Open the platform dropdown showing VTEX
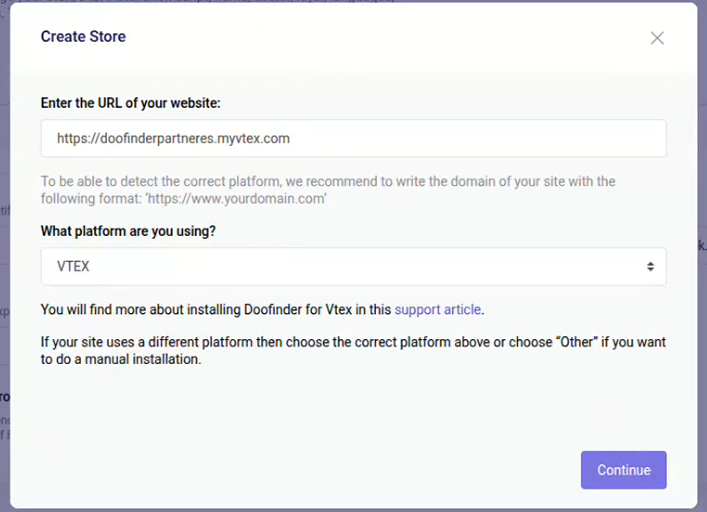 [x=354, y=266]
